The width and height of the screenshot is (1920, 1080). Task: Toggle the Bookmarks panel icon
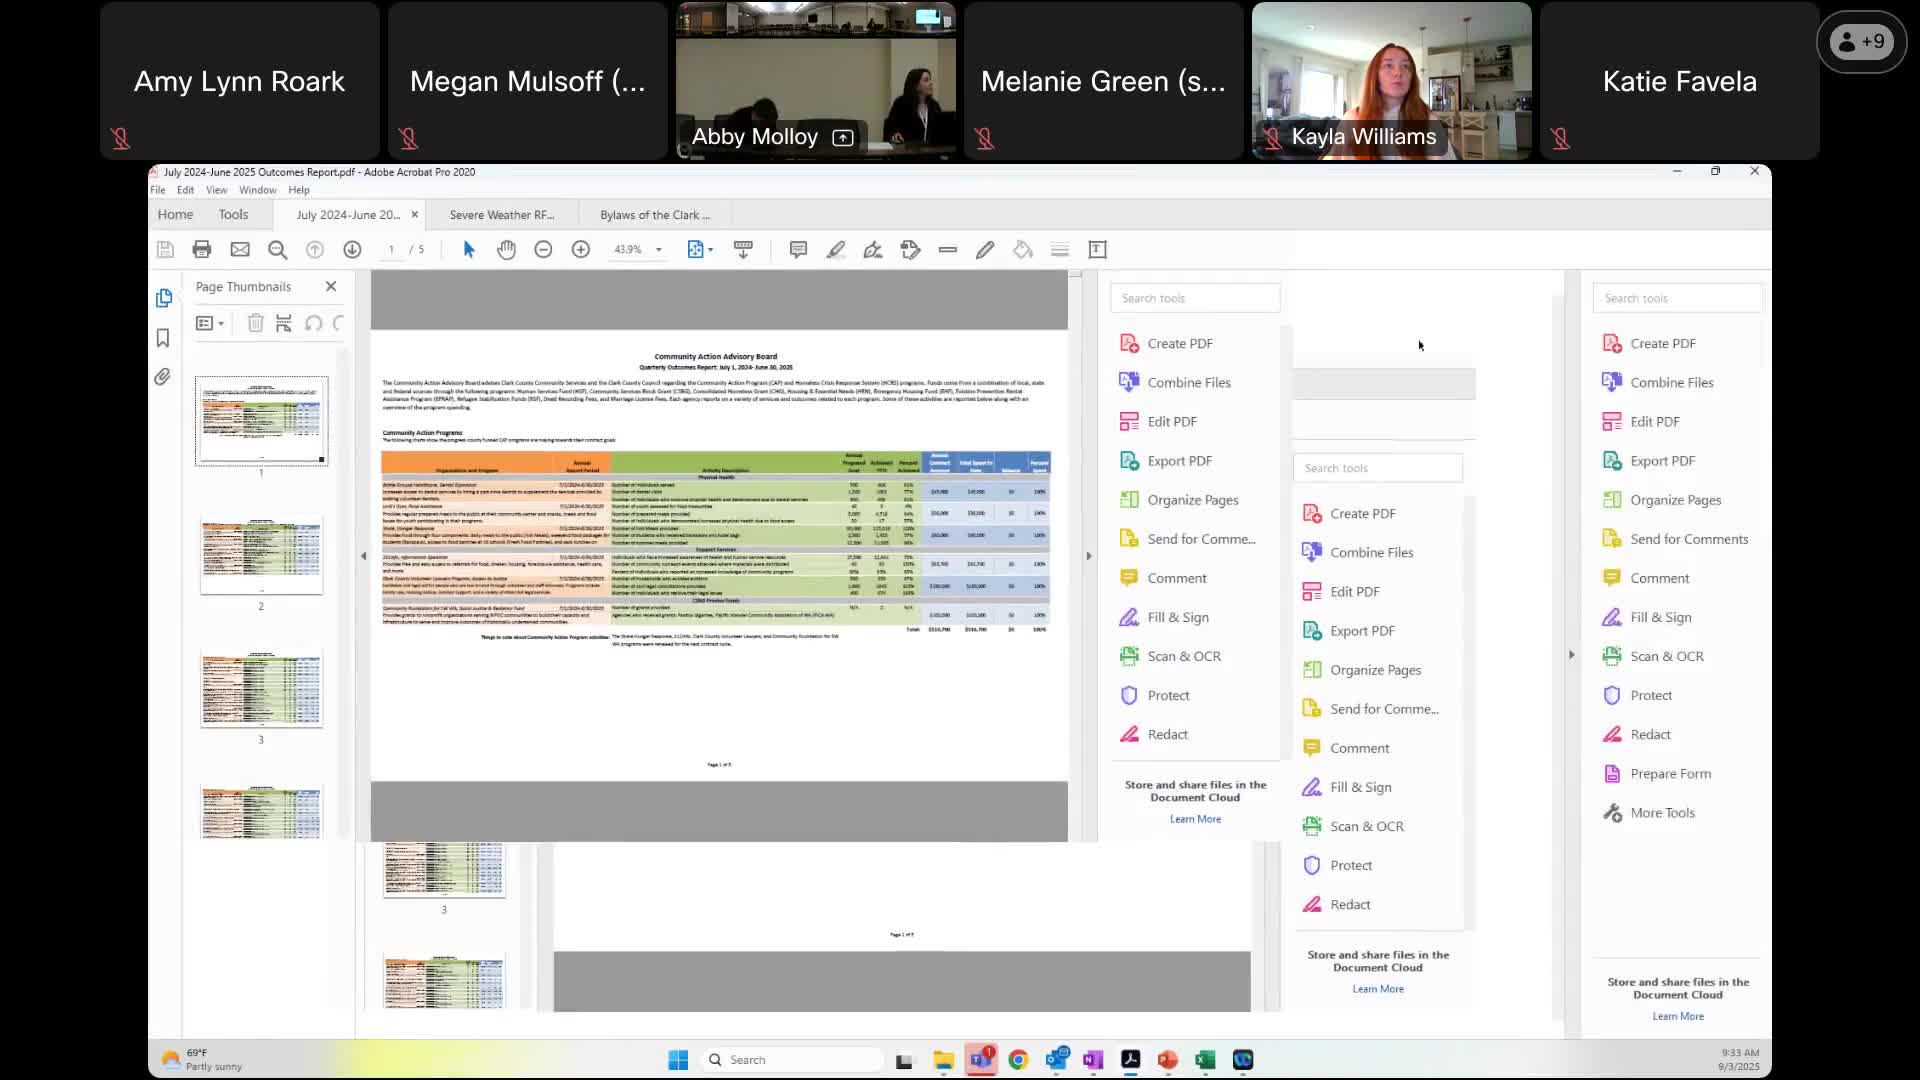tap(163, 338)
